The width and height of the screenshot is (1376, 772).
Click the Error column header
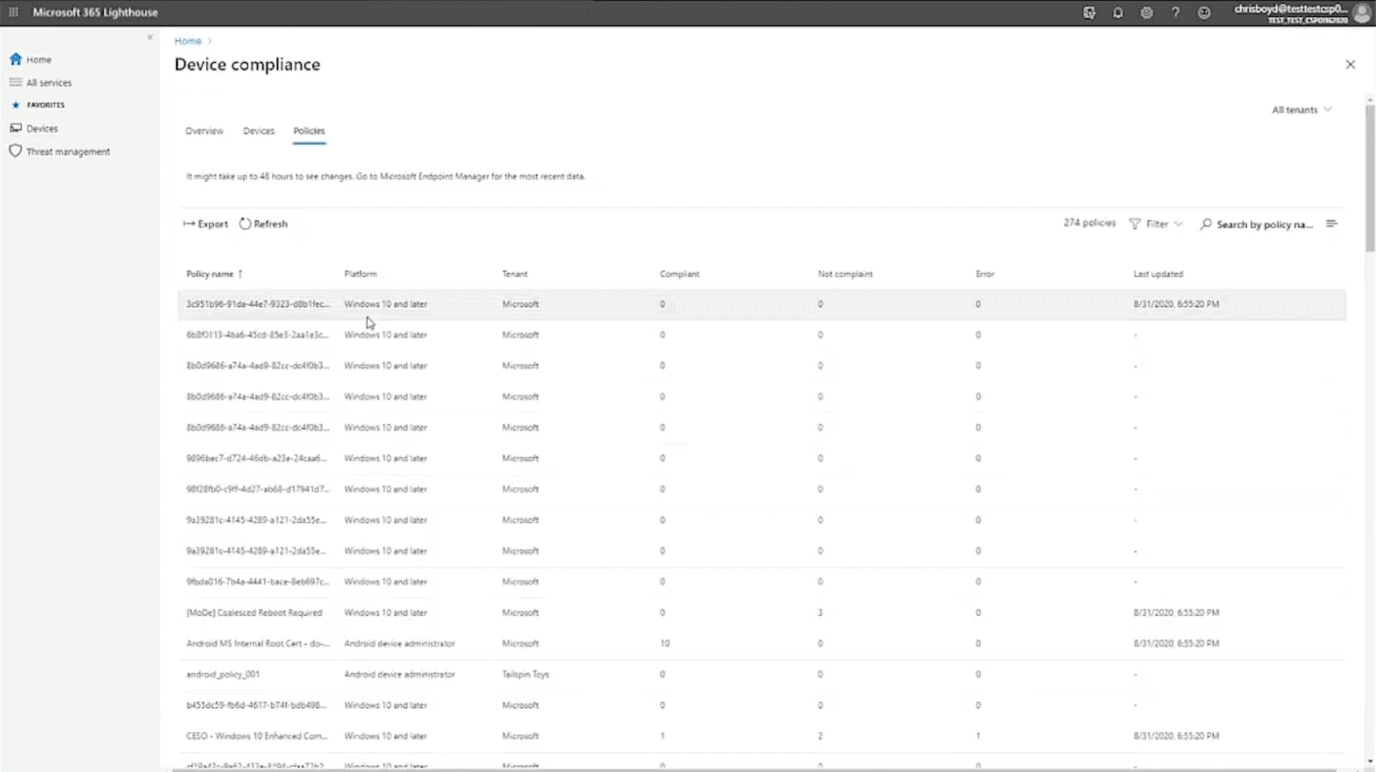point(985,274)
